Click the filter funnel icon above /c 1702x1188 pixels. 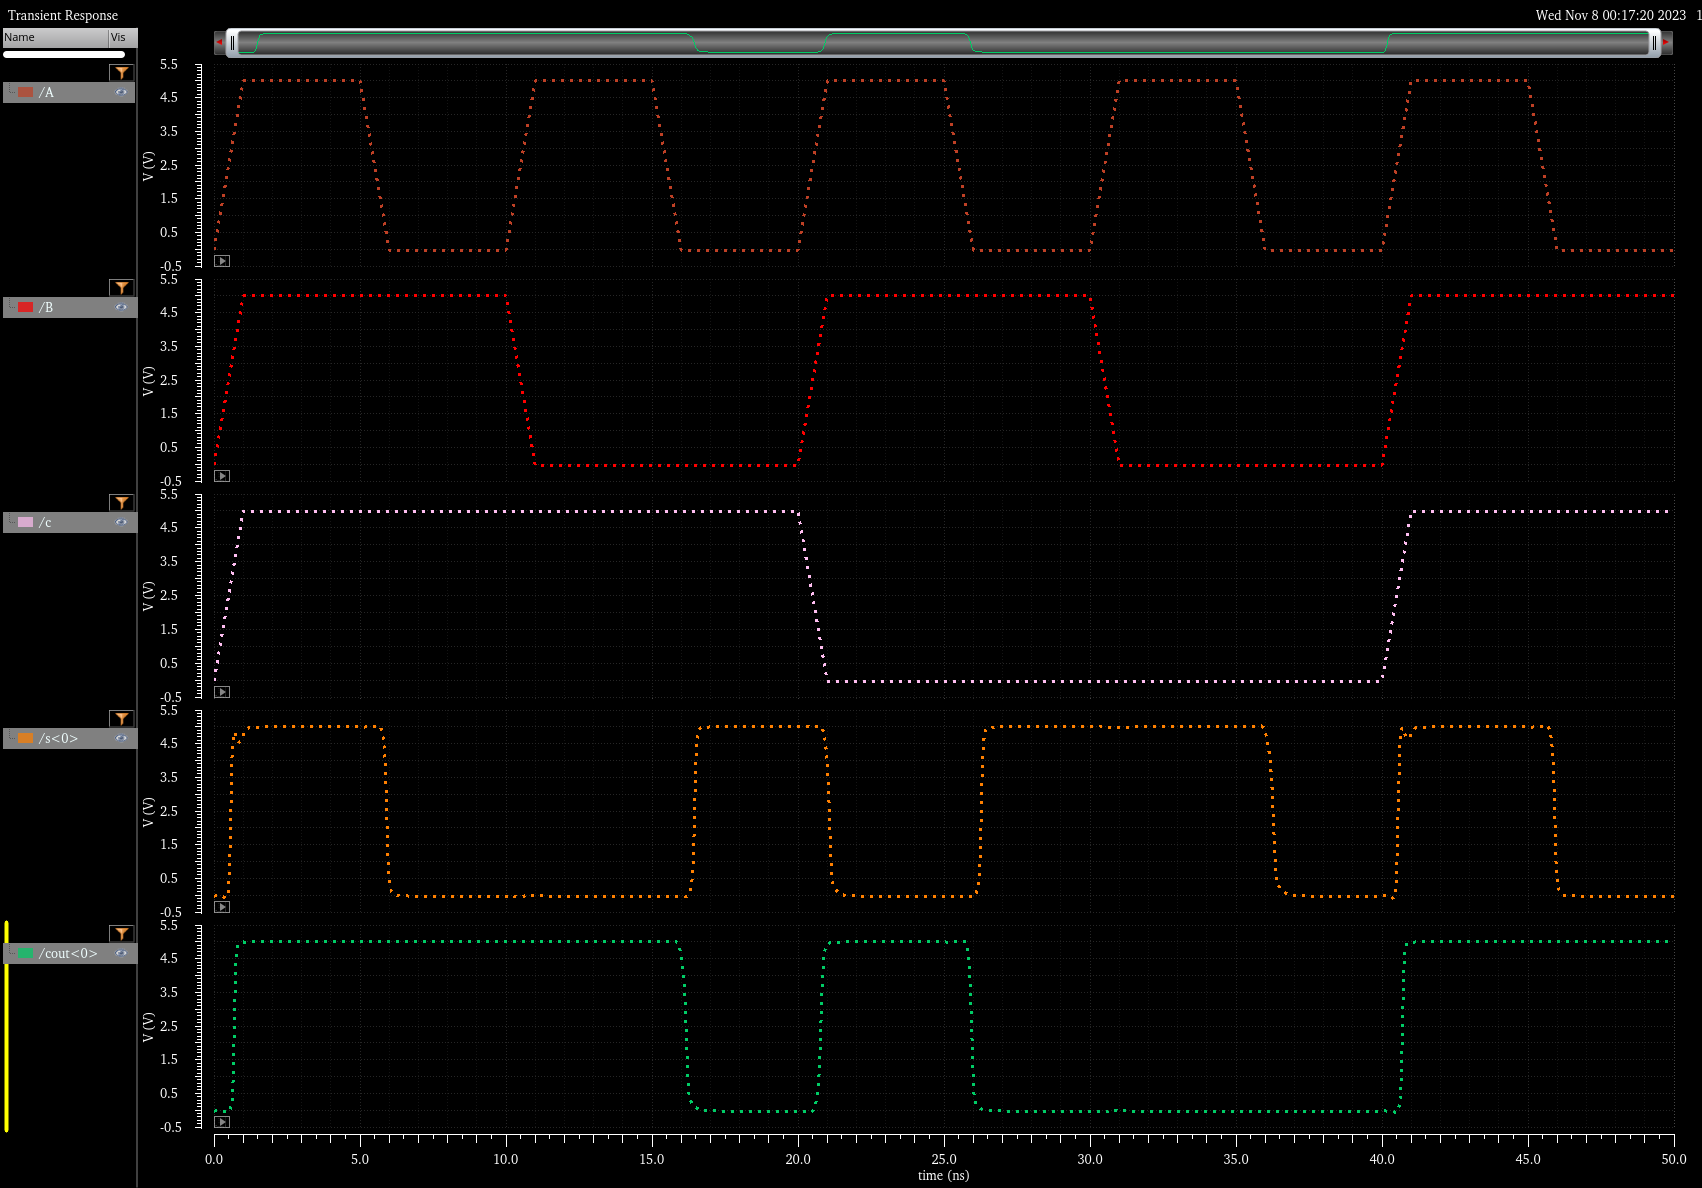[121, 503]
